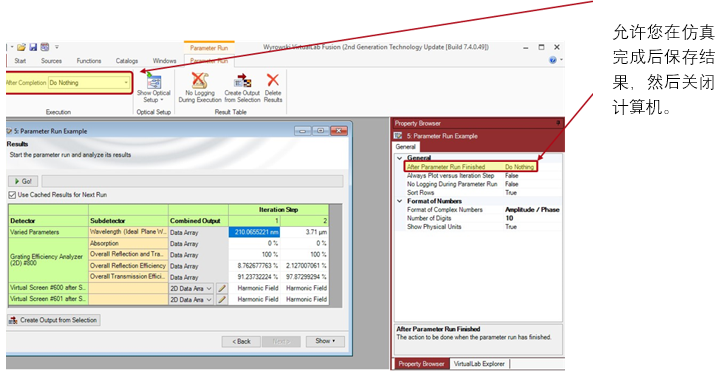The image size is (716, 380).
Task: Select the 210.0655221 nm wavelength cell
Action: pyautogui.click(x=254, y=232)
